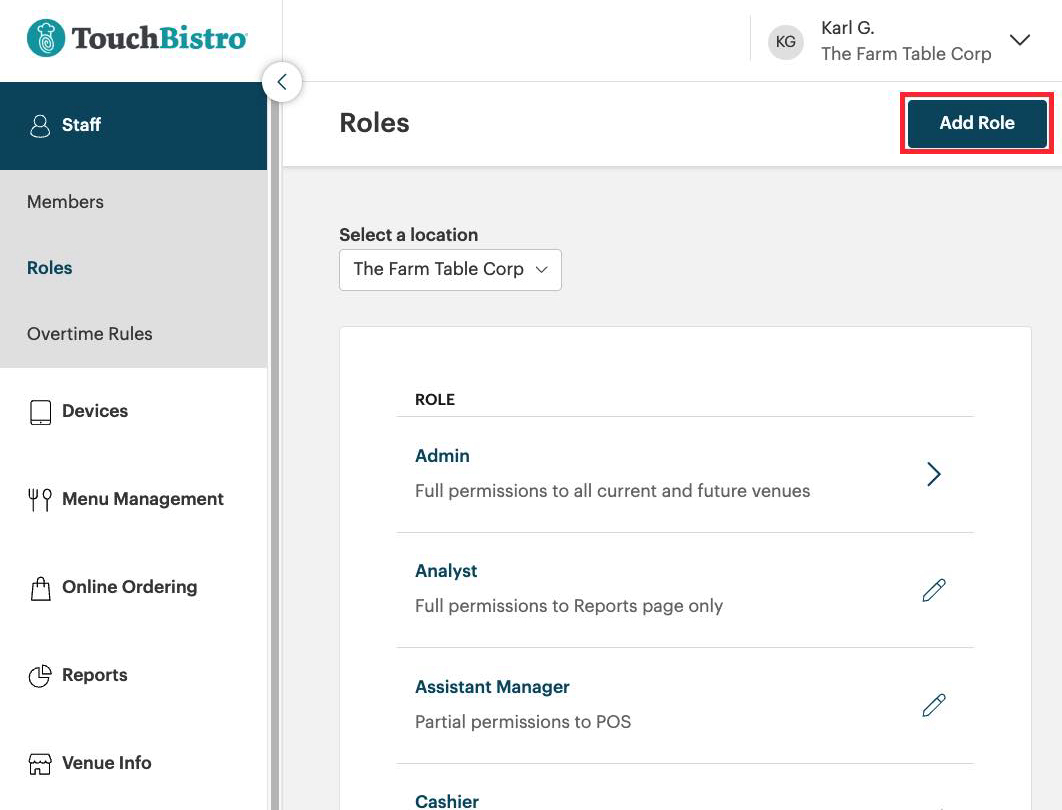
Task: Expand the Admin role details chevron
Action: click(933, 474)
